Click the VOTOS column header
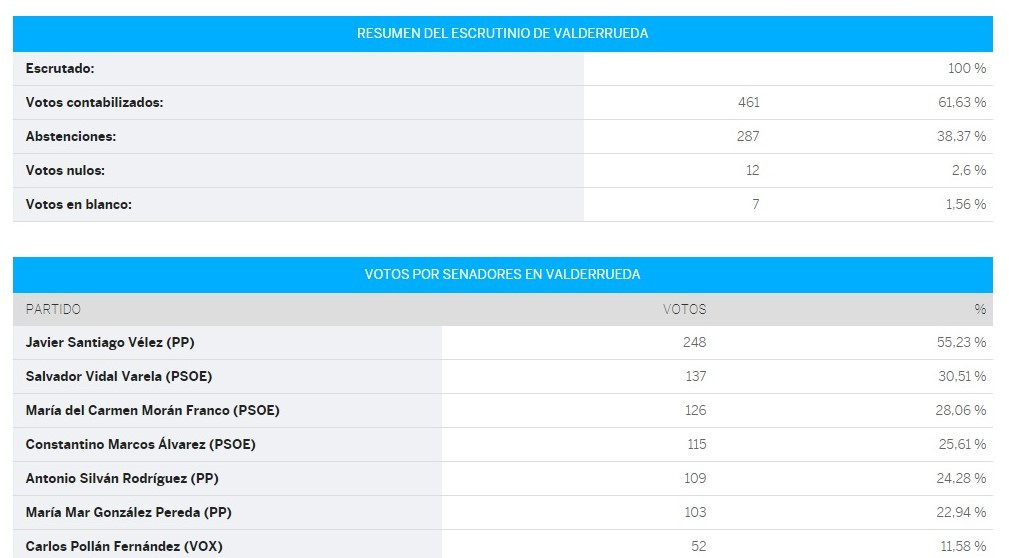This screenshot has height=558, width=1009. 685,310
